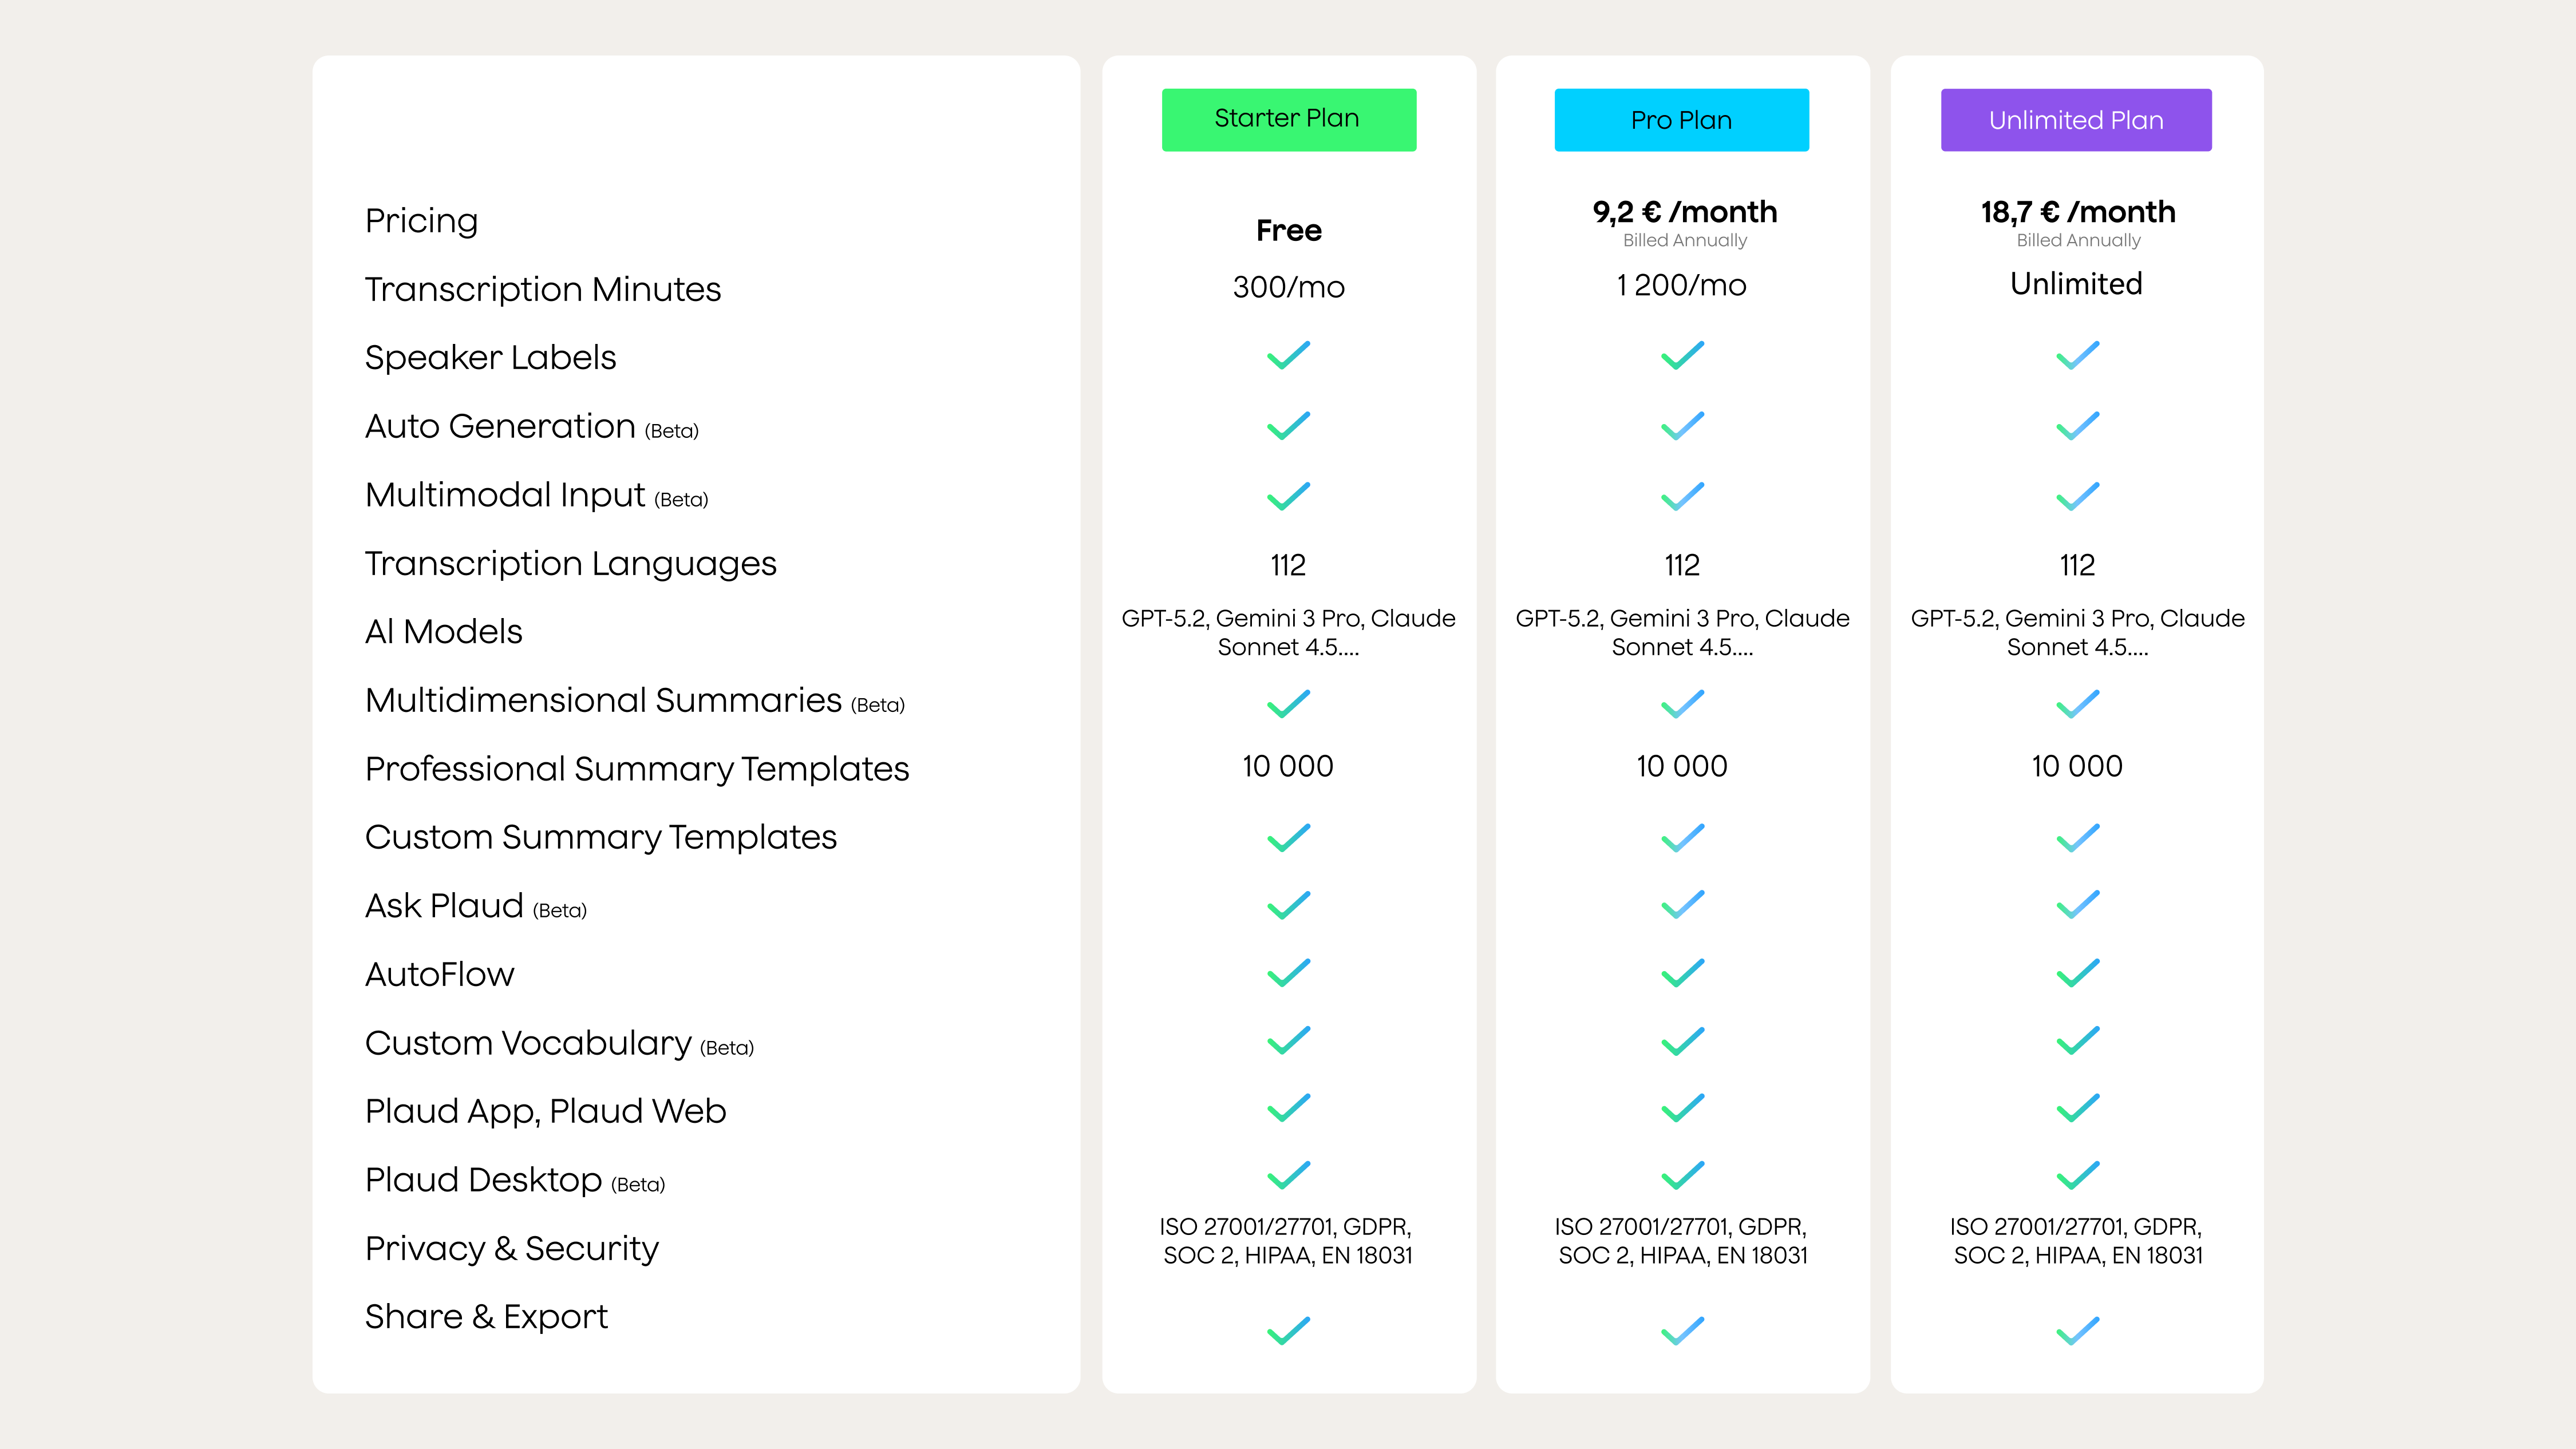This screenshot has height=1449, width=2576.
Task: Click the green Starter Plan button
Action: pyautogui.click(x=1288, y=120)
